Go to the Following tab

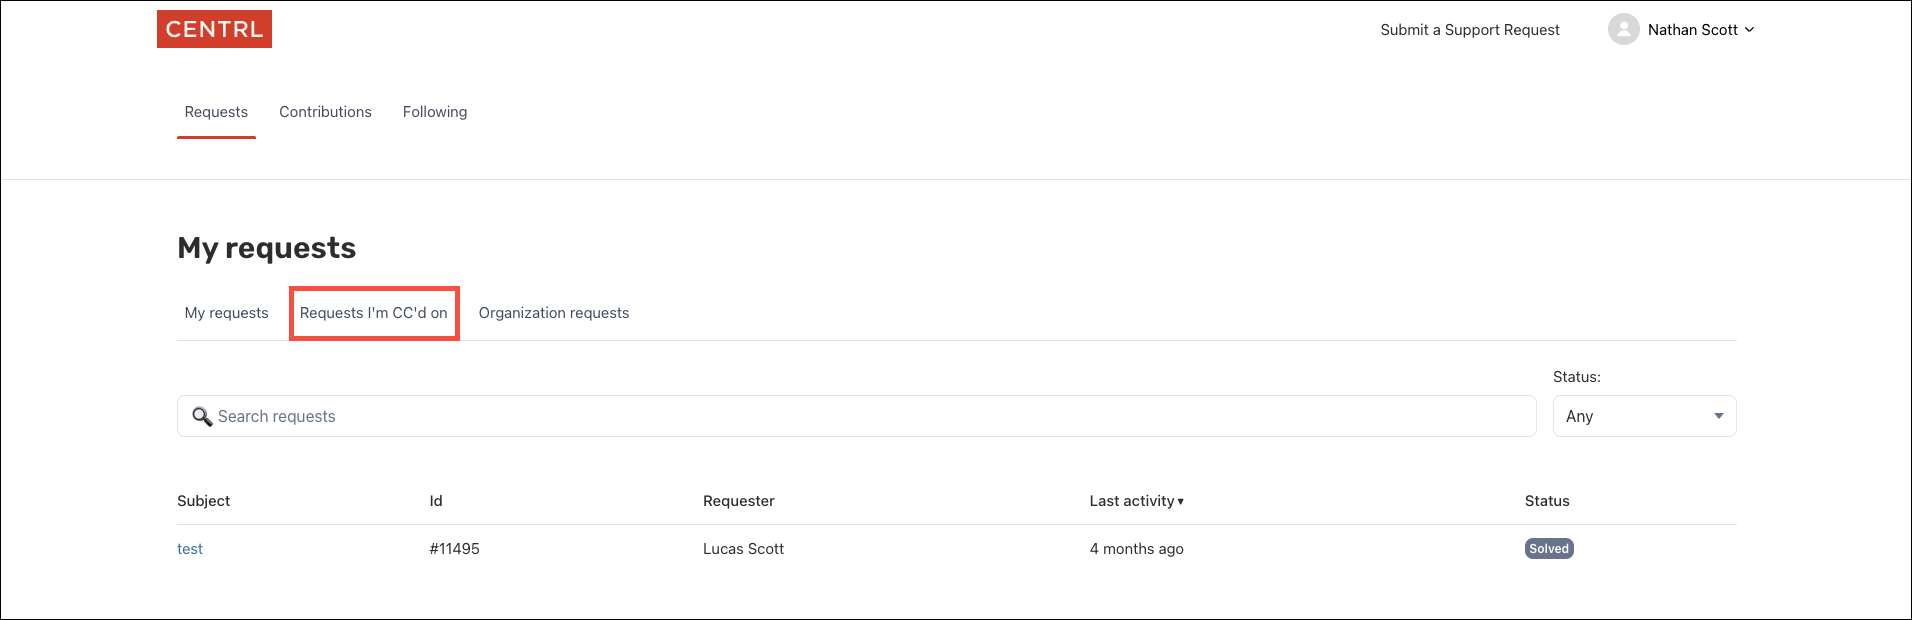pos(435,112)
